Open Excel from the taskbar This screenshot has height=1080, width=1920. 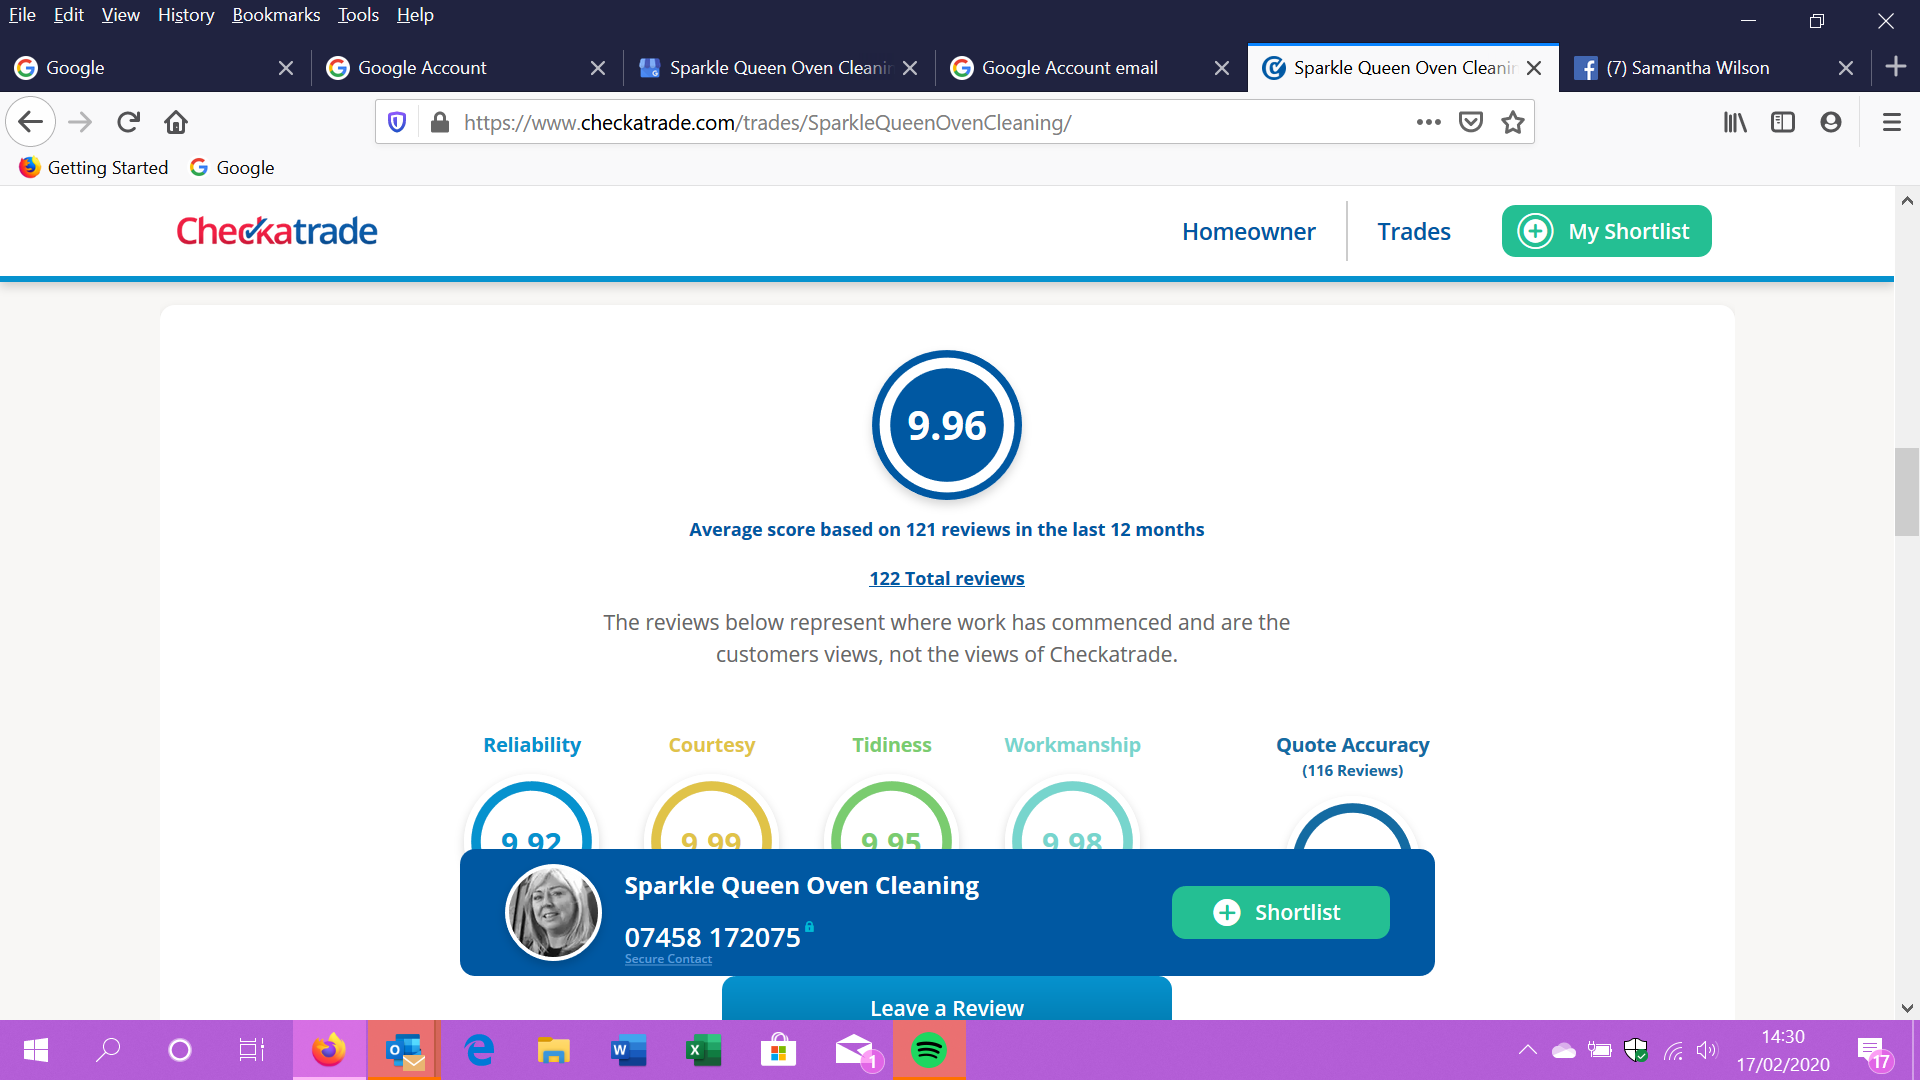coord(703,1050)
